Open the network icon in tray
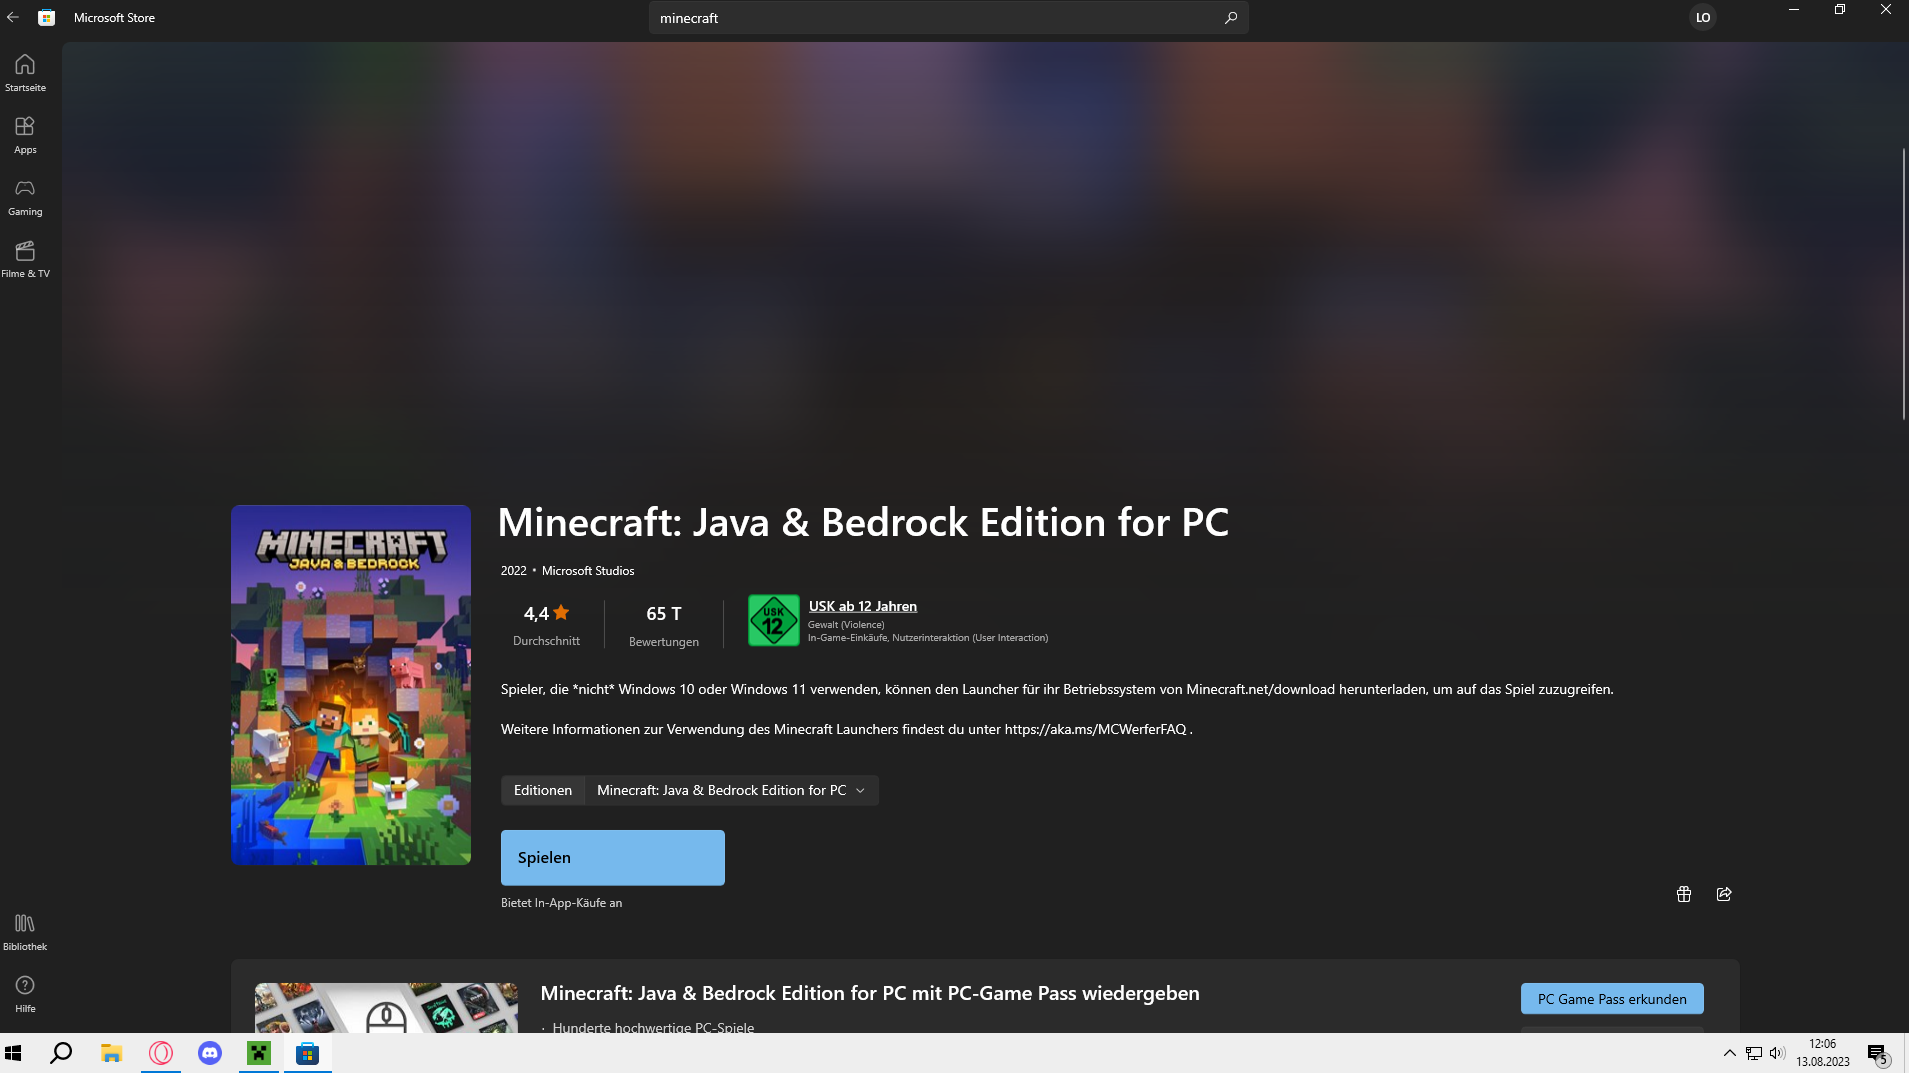The width and height of the screenshot is (1909, 1073). 1754,1053
